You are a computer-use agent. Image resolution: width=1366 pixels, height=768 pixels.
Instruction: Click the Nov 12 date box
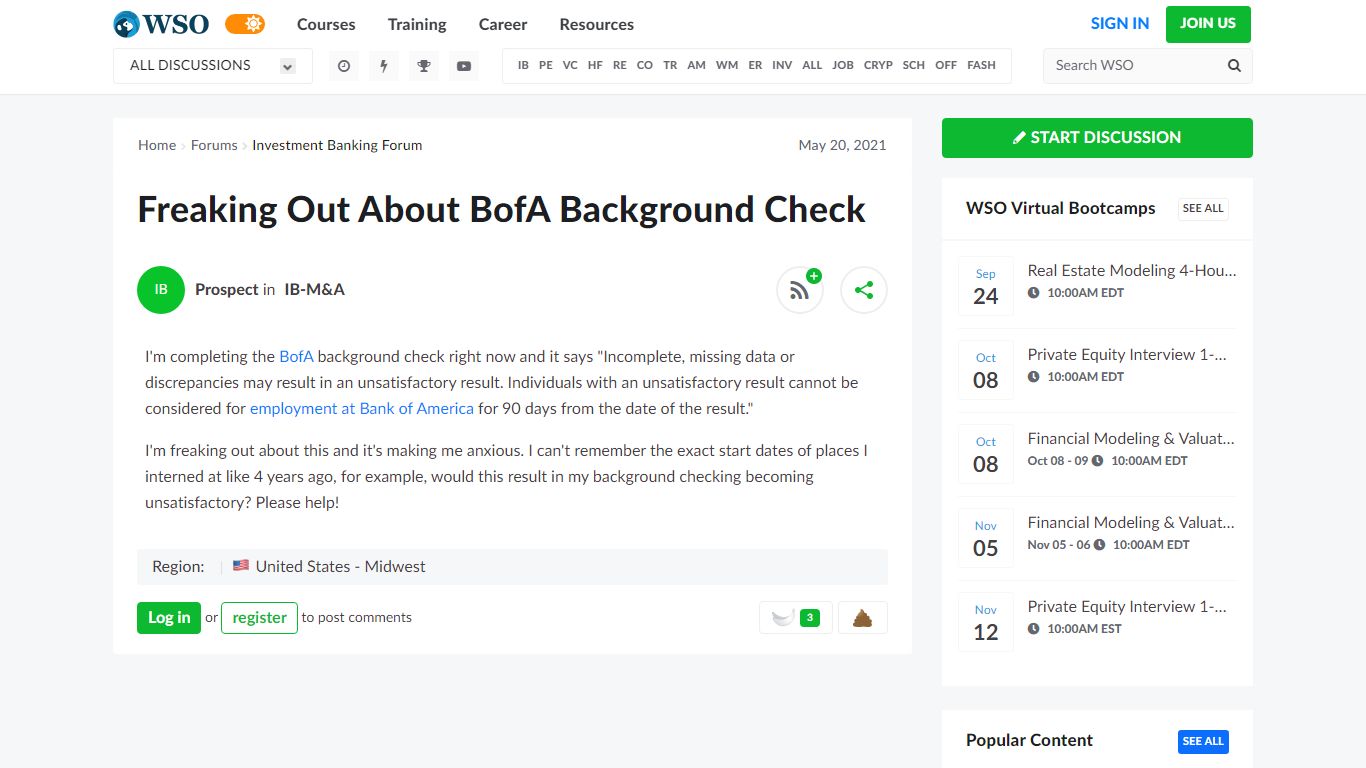(986, 623)
